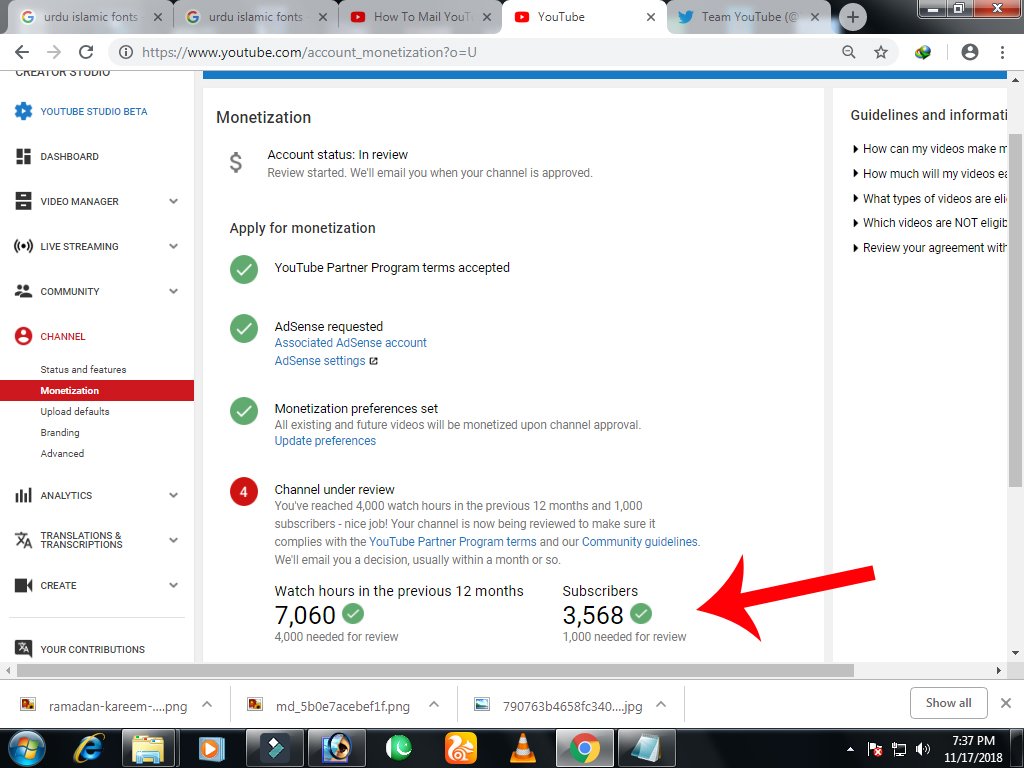Open Status and features submenu item

click(x=83, y=370)
